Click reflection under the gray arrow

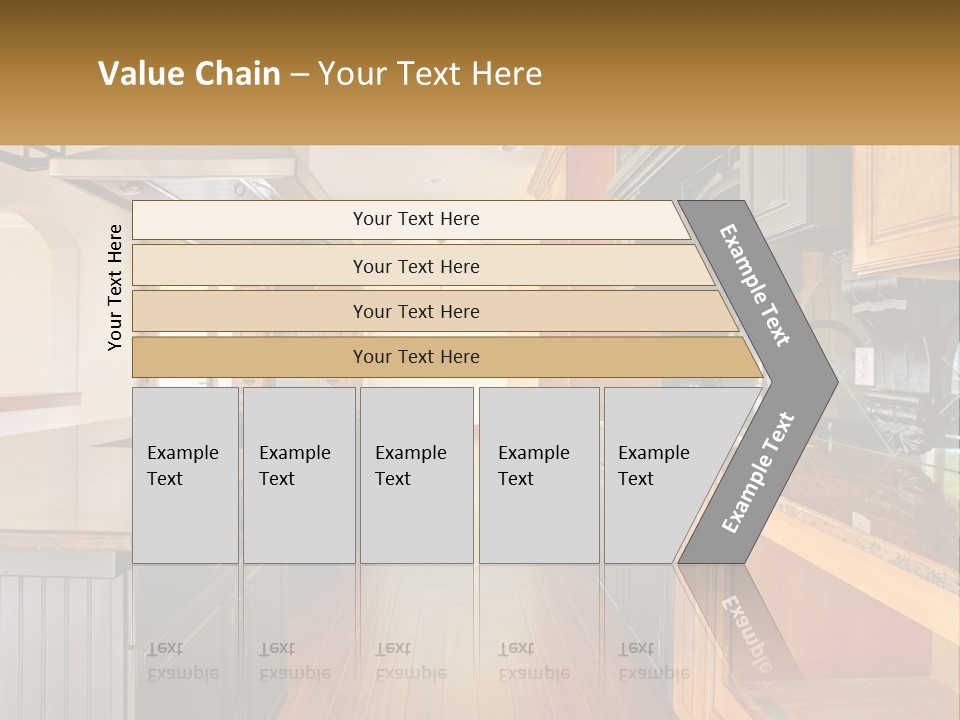click(x=746, y=631)
